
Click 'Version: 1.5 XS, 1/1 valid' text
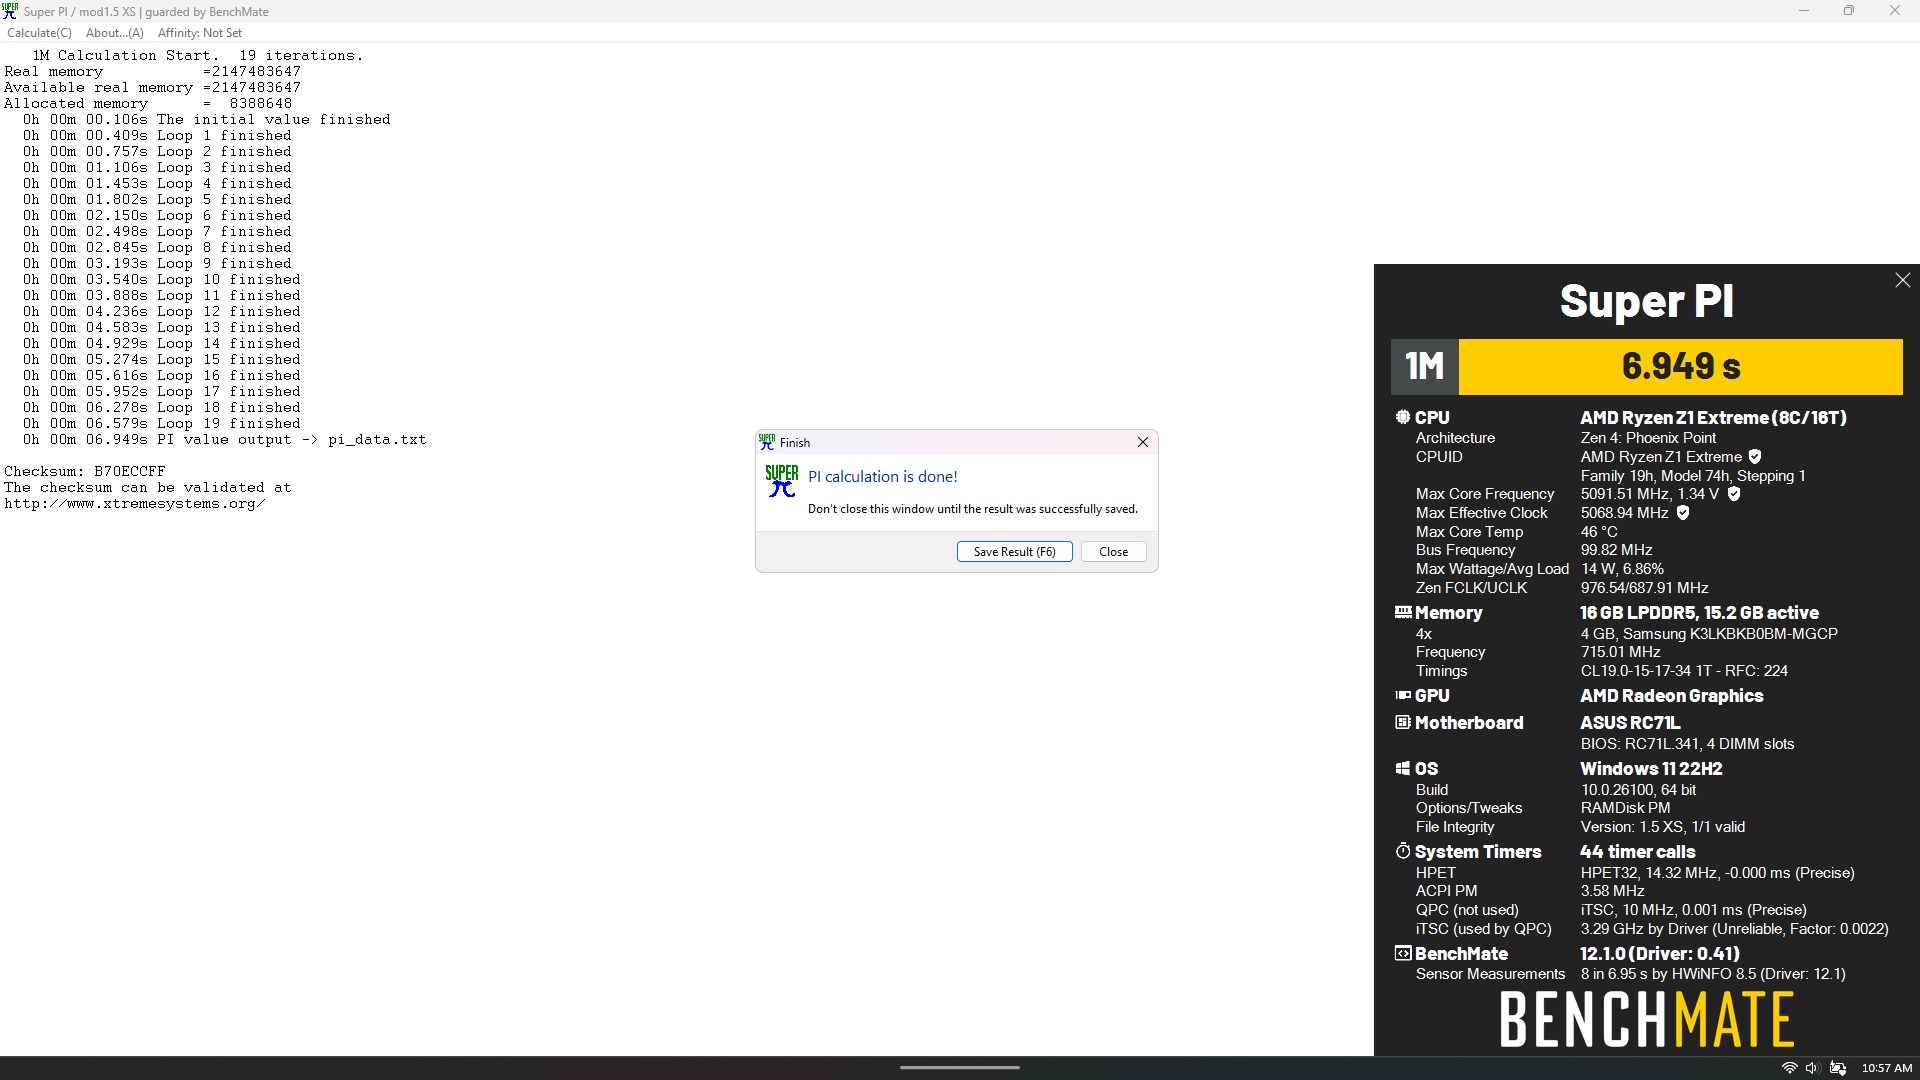point(1662,827)
